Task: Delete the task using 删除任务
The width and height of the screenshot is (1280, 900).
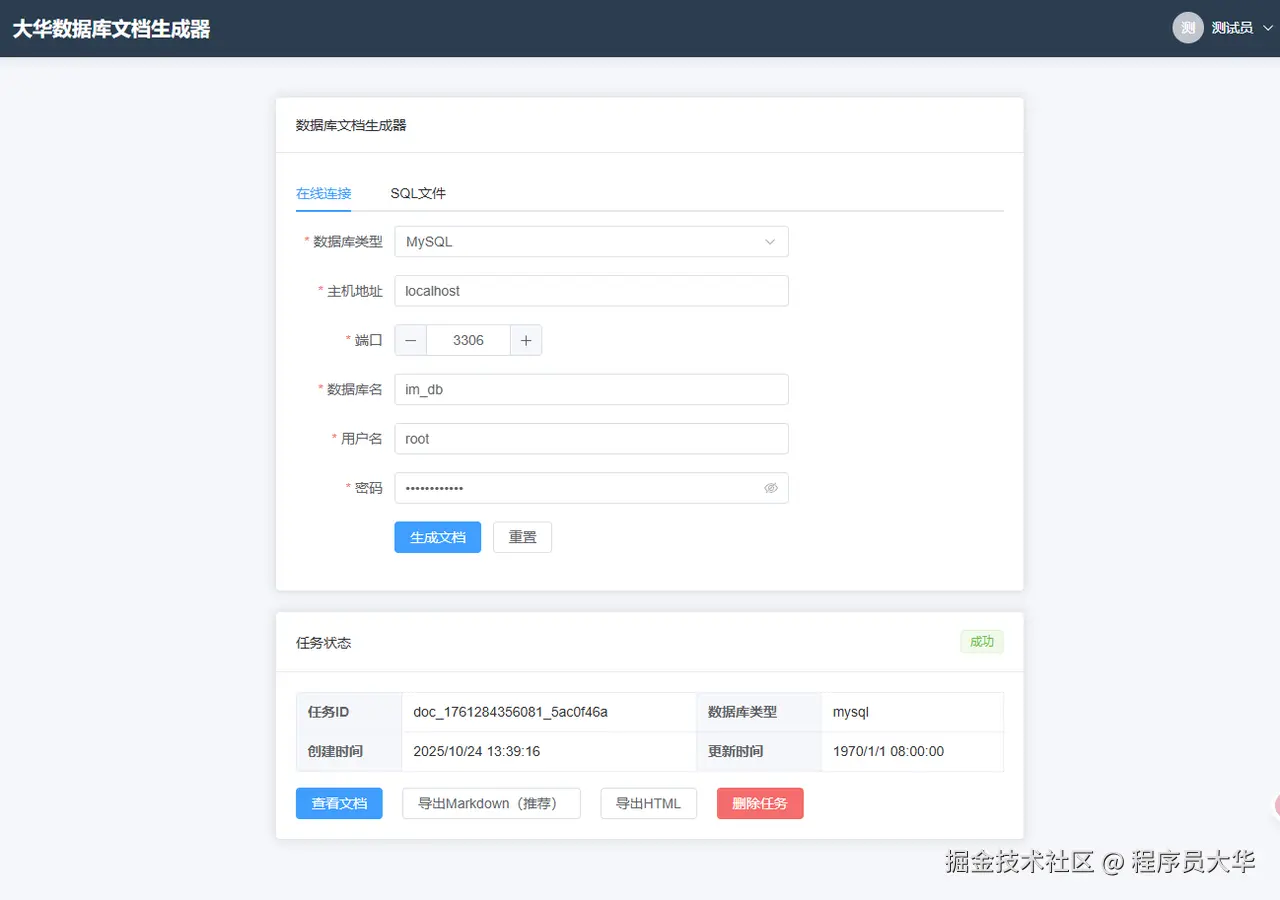Action: 760,803
